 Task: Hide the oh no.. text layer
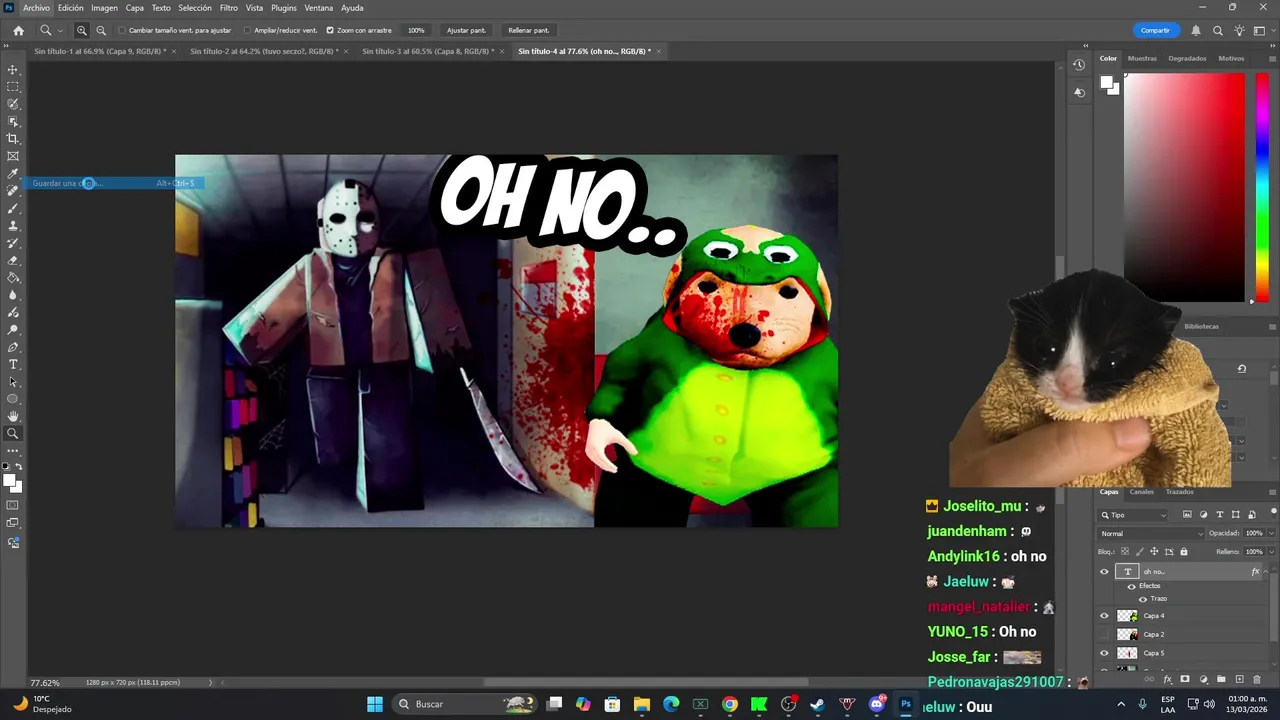(1104, 572)
